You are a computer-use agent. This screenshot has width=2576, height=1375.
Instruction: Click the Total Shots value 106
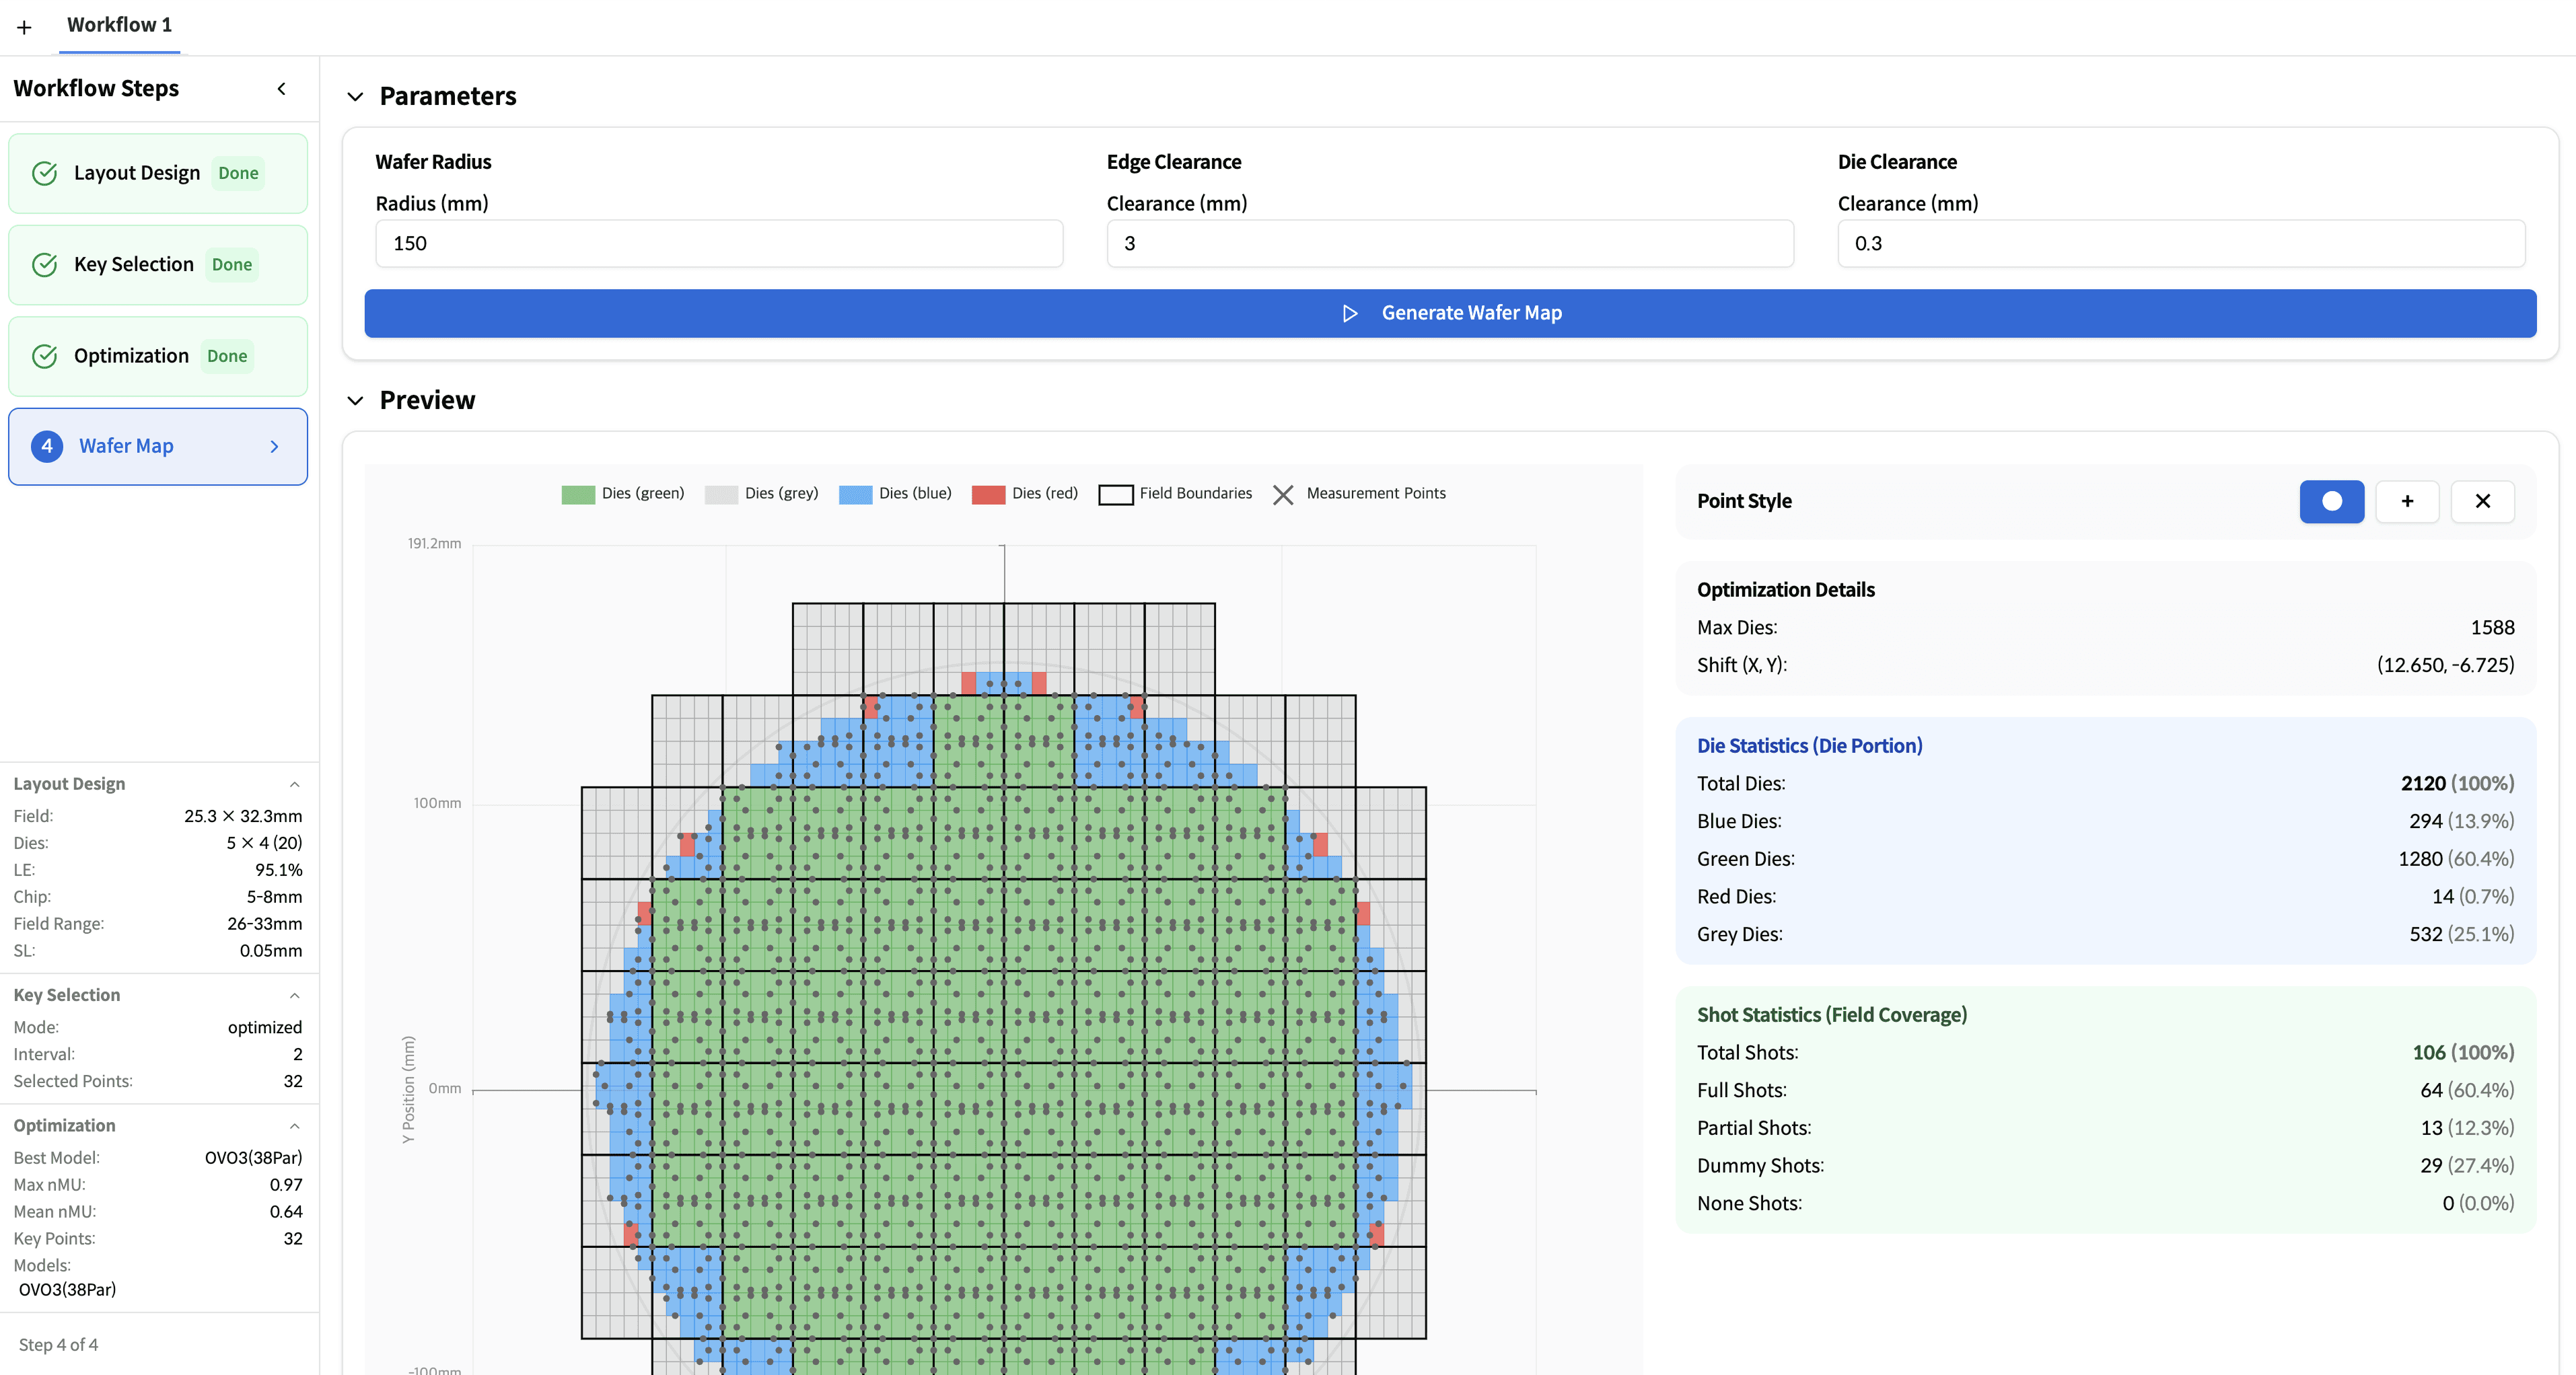coord(2429,1053)
